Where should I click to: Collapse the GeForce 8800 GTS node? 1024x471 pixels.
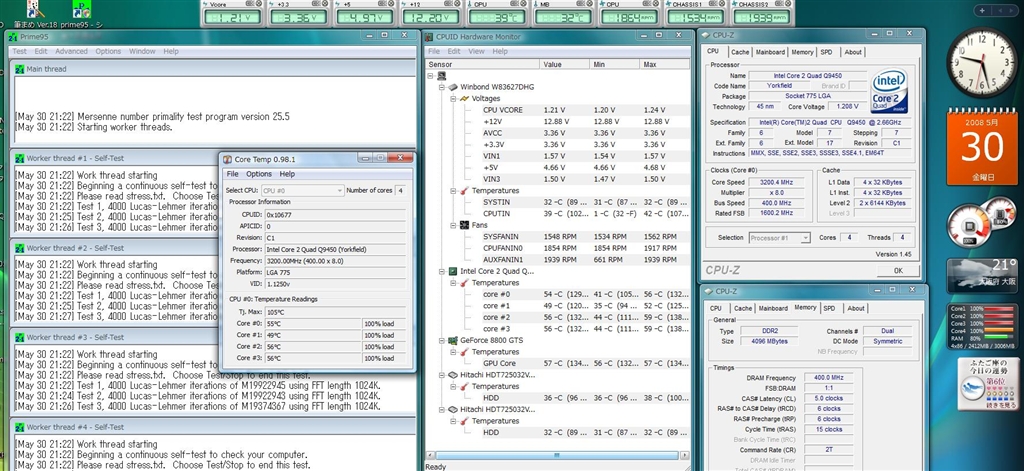tap(441, 340)
